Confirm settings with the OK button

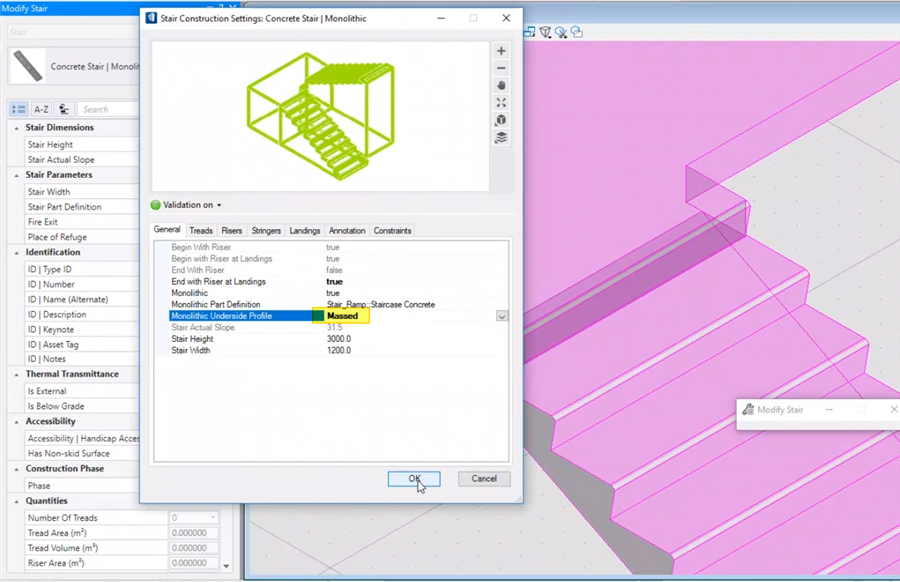pyautogui.click(x=414, y=479)
